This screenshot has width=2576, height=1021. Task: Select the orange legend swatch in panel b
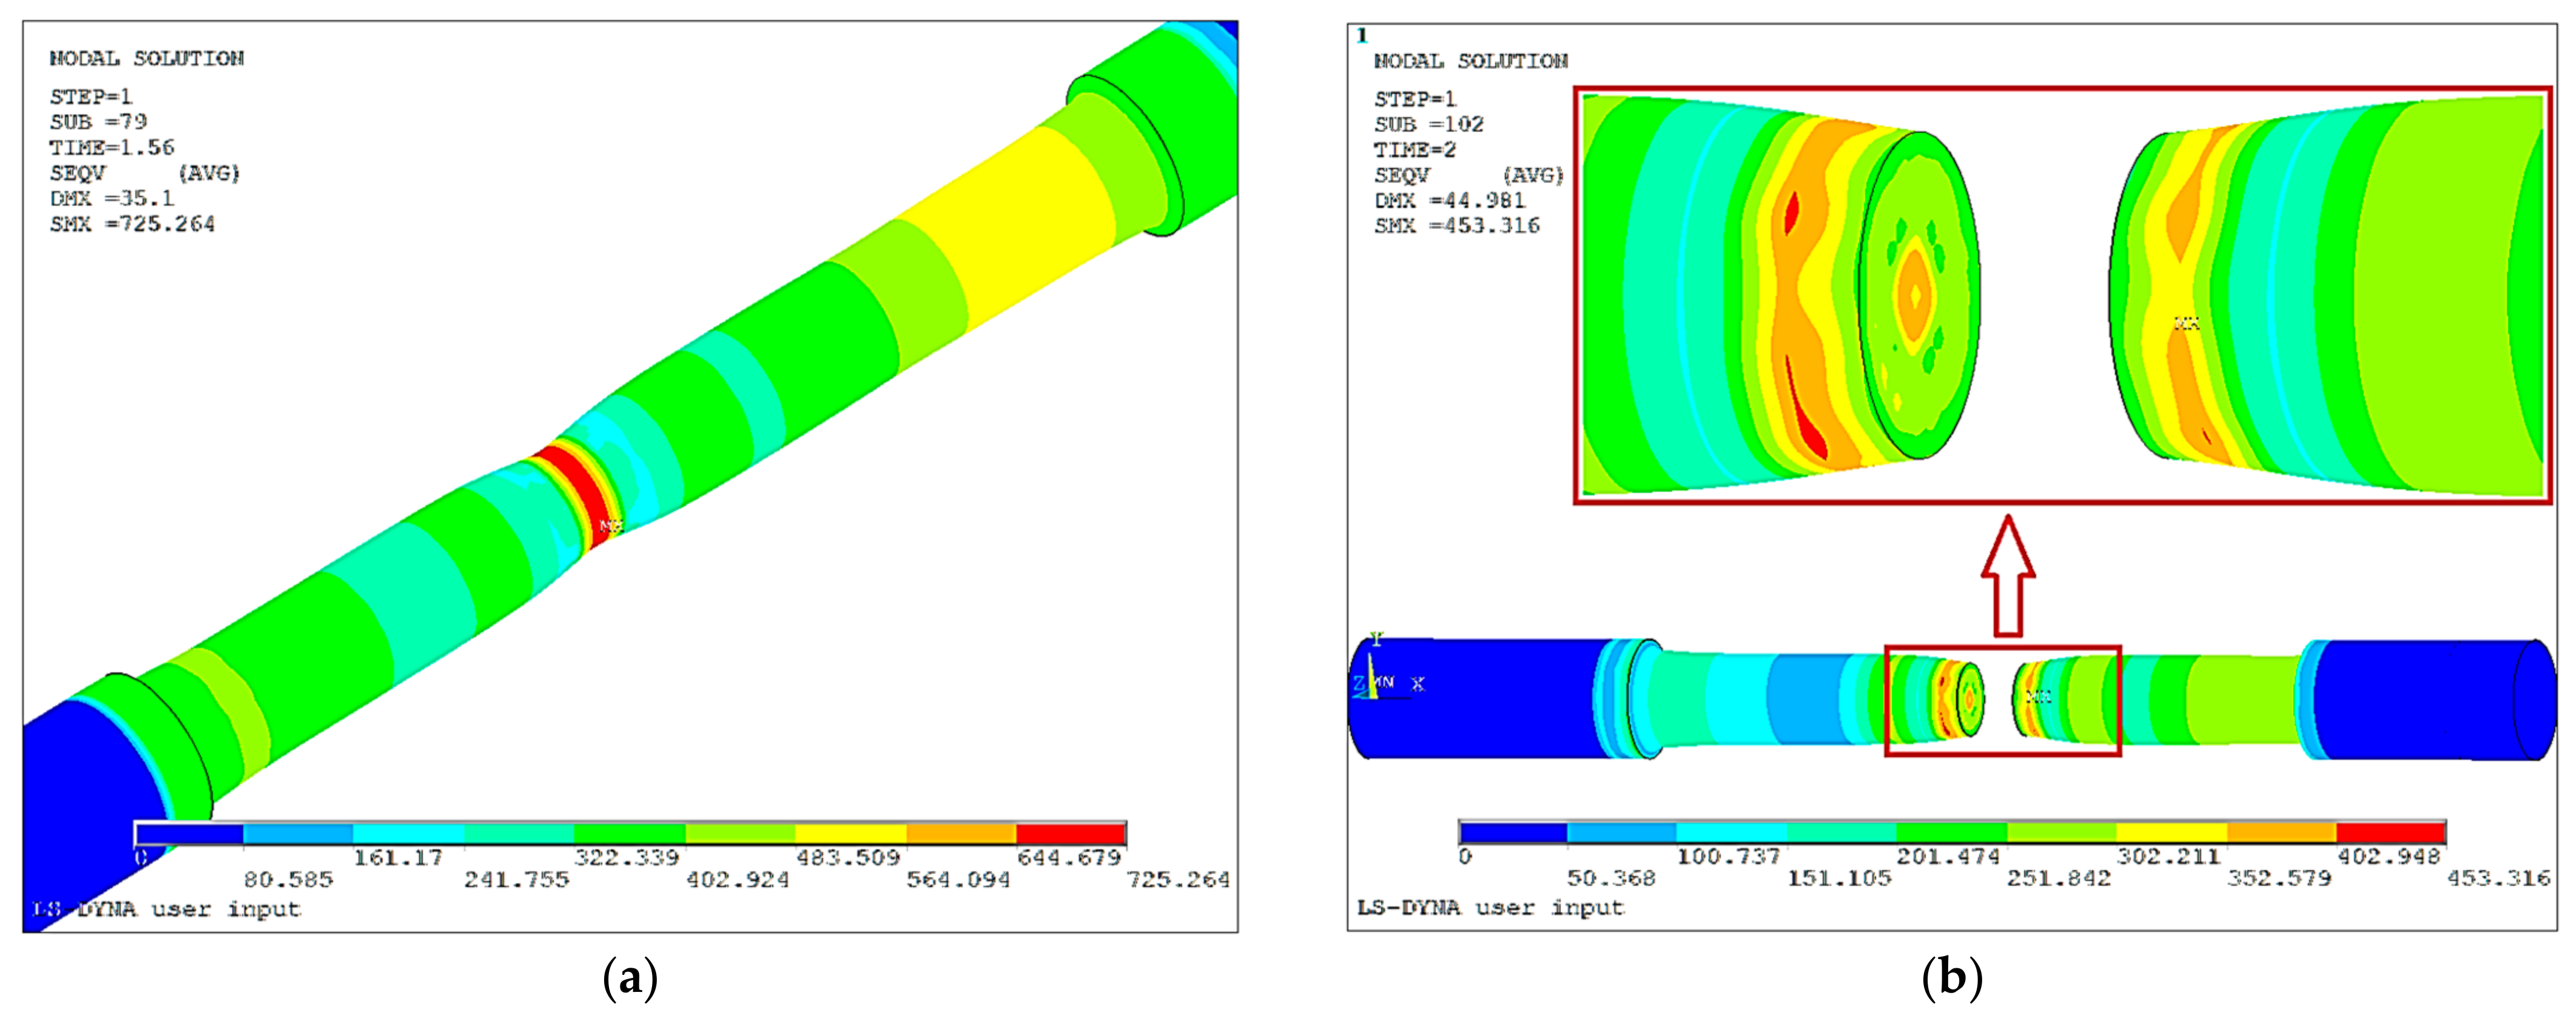(2281, 832)
